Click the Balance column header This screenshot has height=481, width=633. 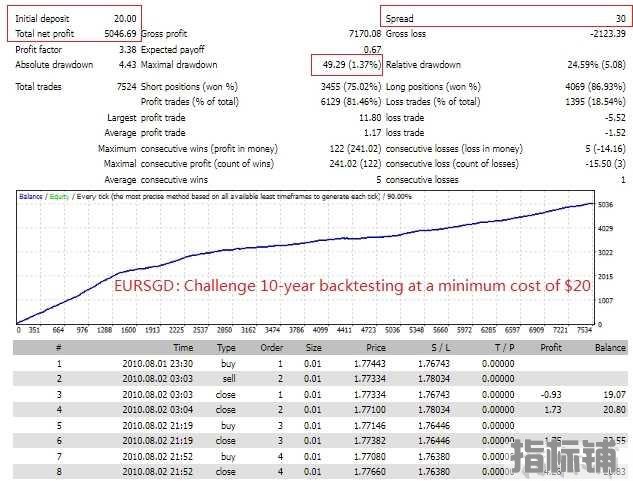610,348
